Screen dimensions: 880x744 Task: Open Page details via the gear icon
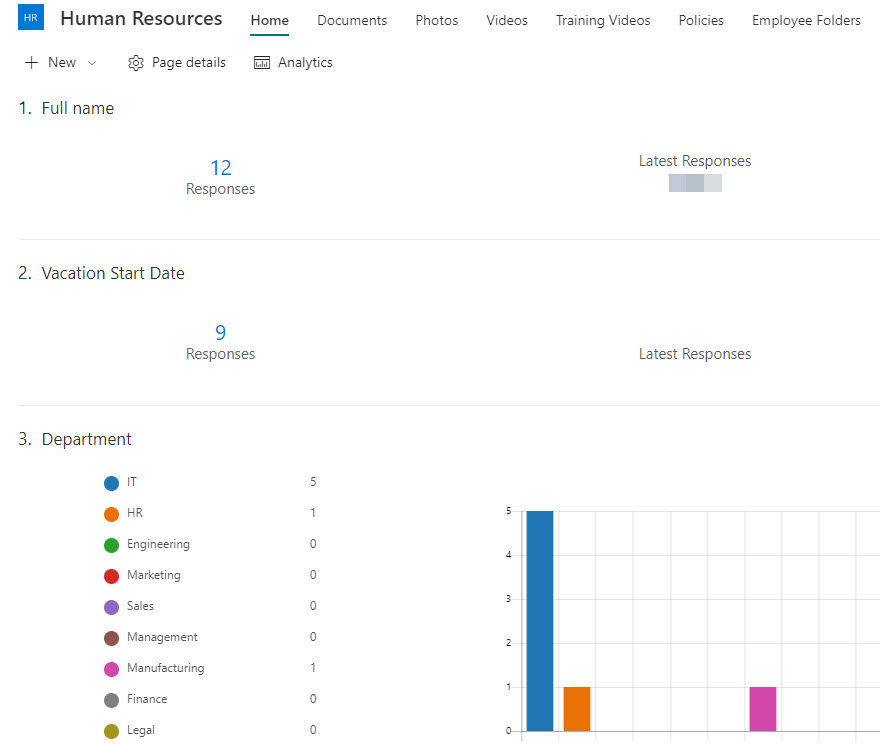(135, 62)
